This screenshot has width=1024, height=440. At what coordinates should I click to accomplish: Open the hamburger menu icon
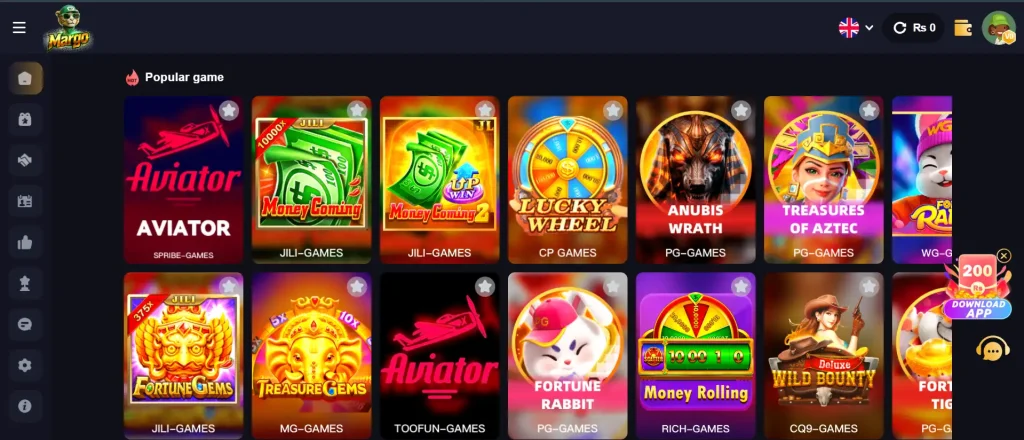20,27
